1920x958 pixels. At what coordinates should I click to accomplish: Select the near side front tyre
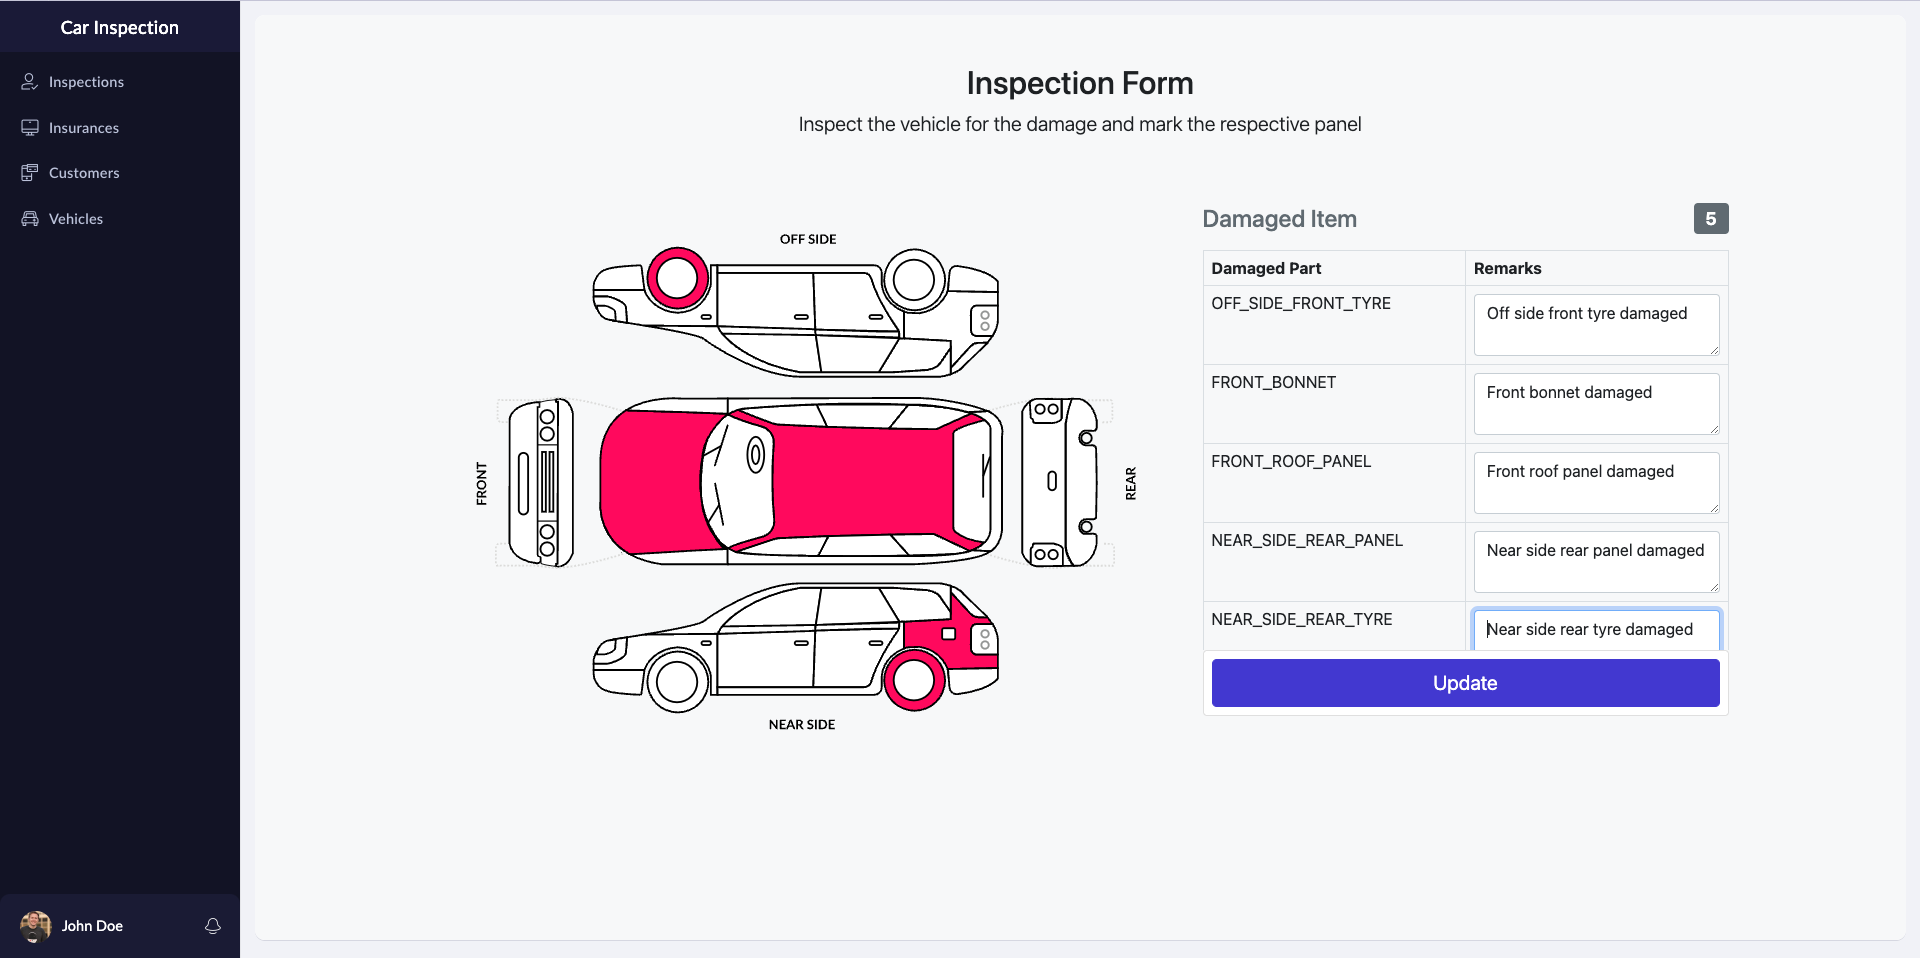pyautogui.click(x=678, y=682)
